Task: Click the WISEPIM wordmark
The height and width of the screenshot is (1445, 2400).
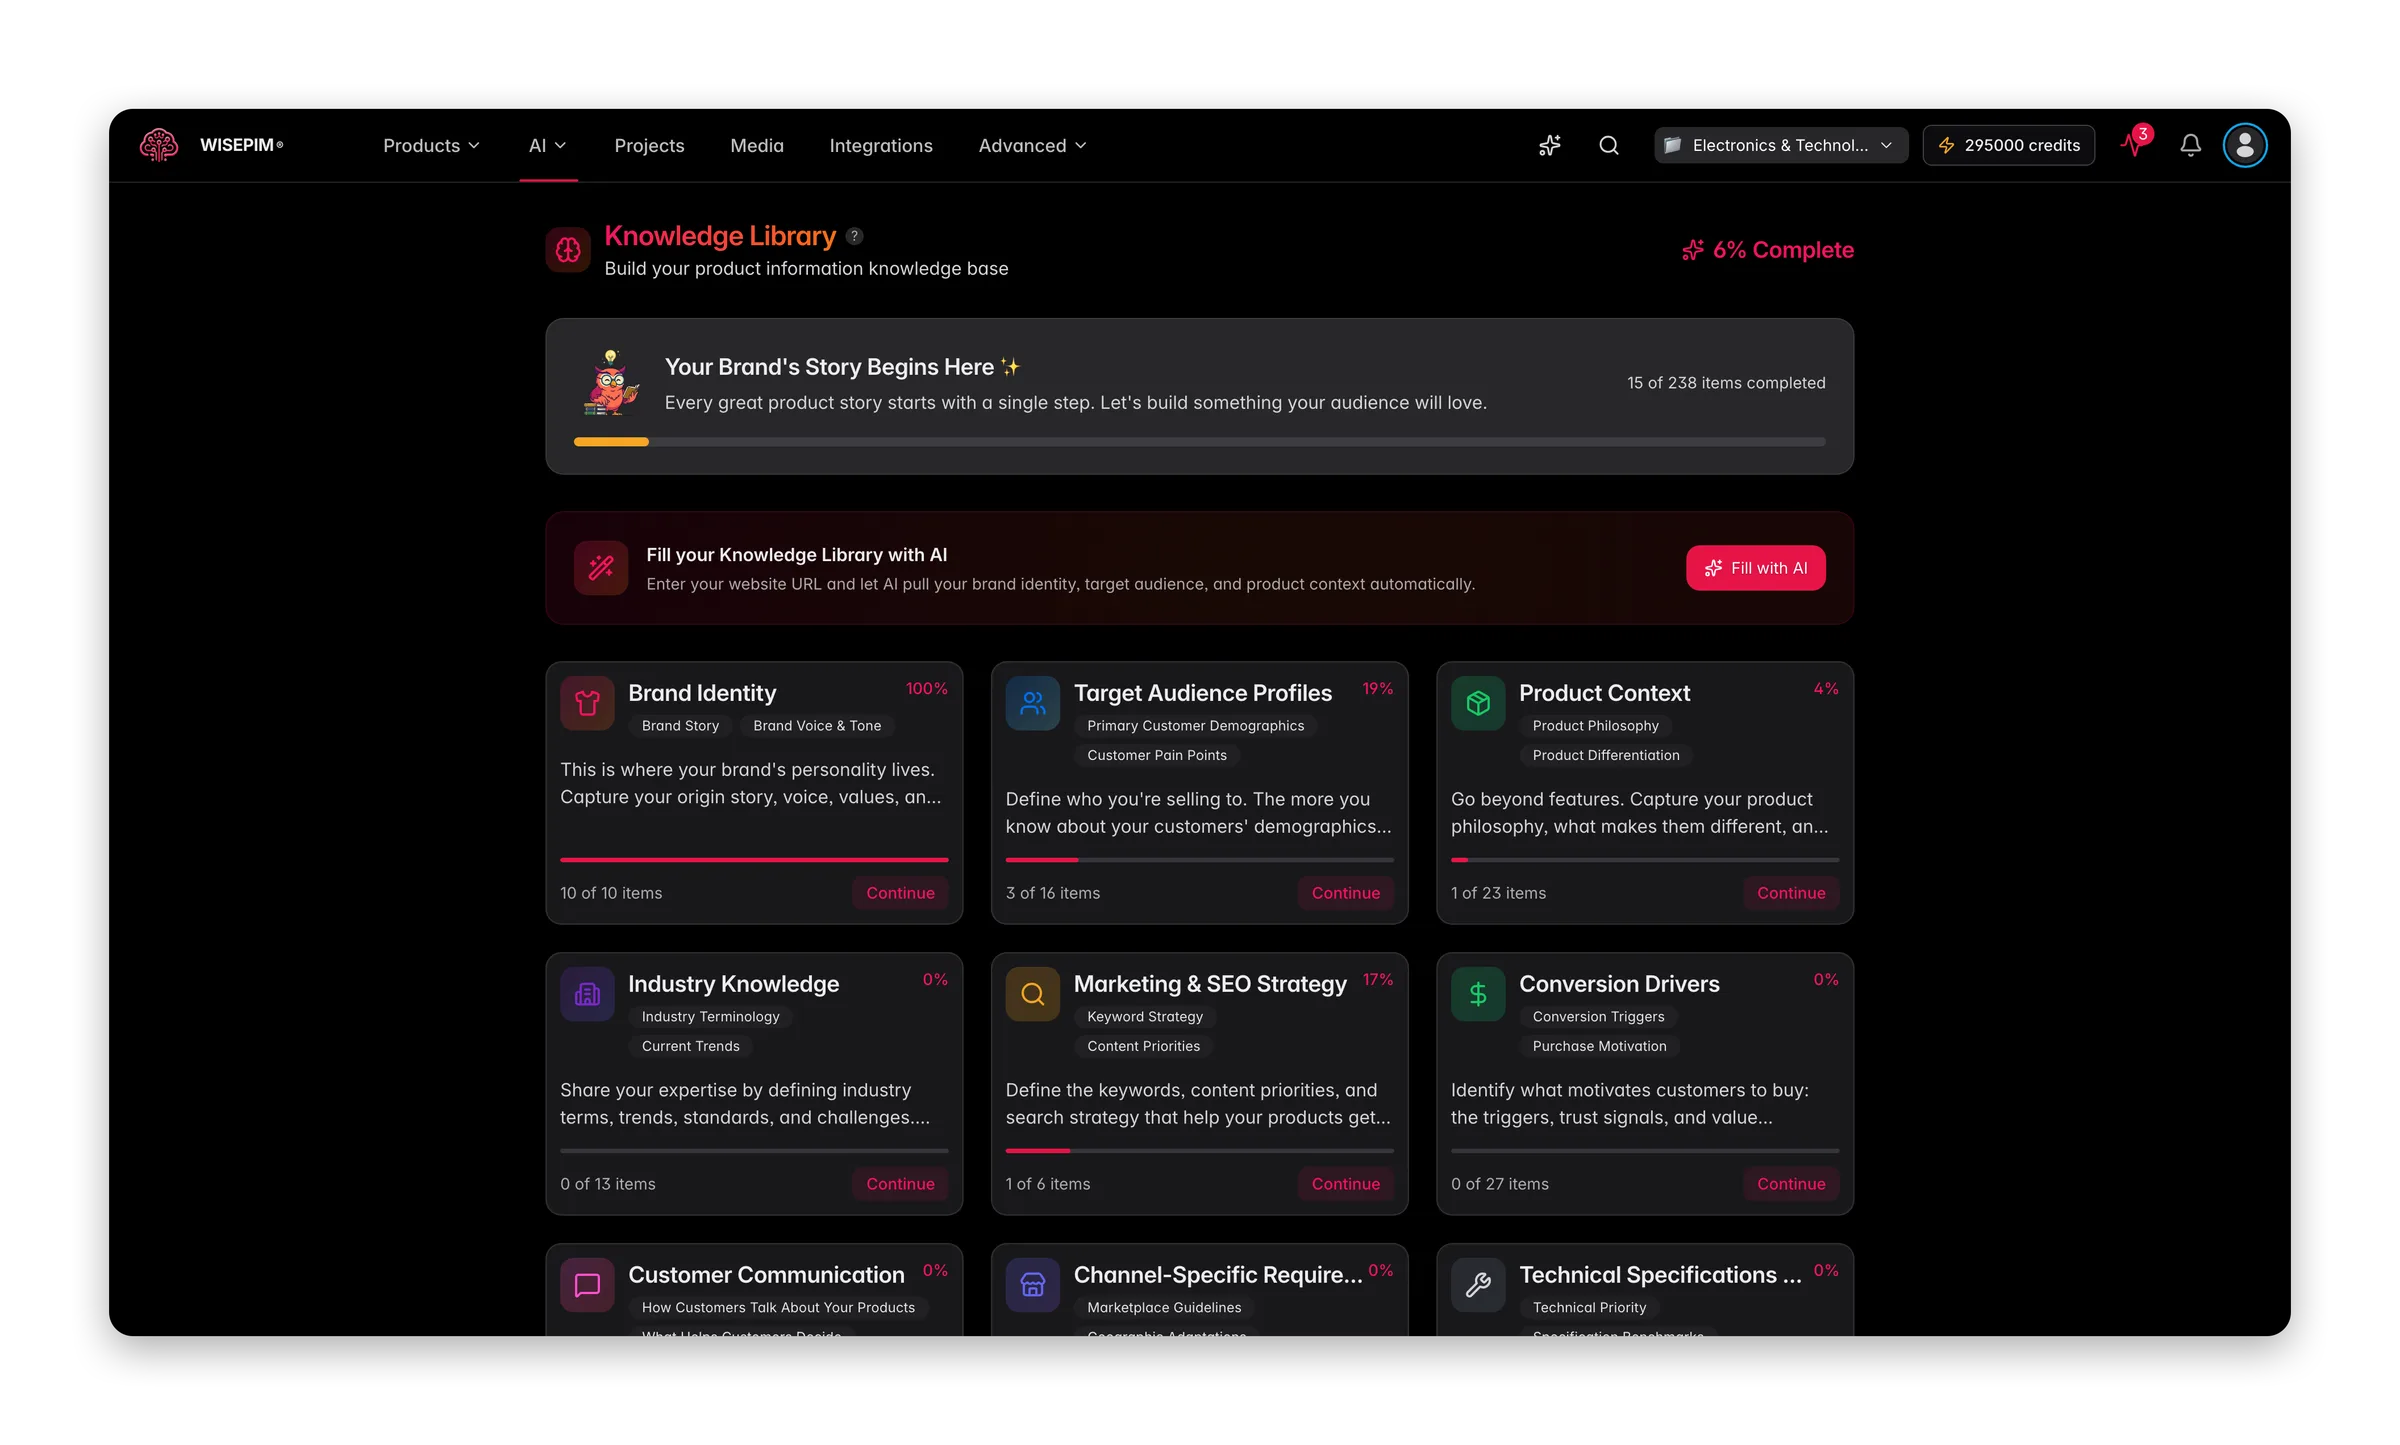Action: (241, 145)
